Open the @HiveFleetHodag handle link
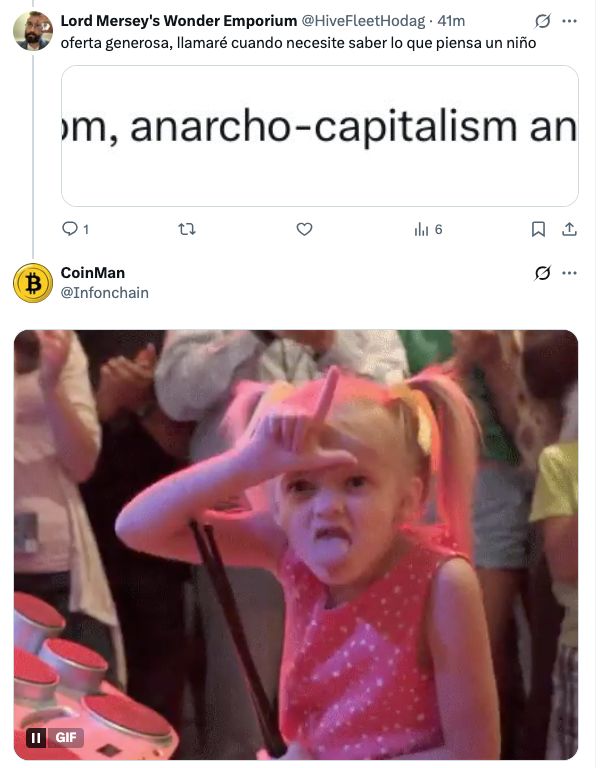603x768 pixels. [363, 21]
